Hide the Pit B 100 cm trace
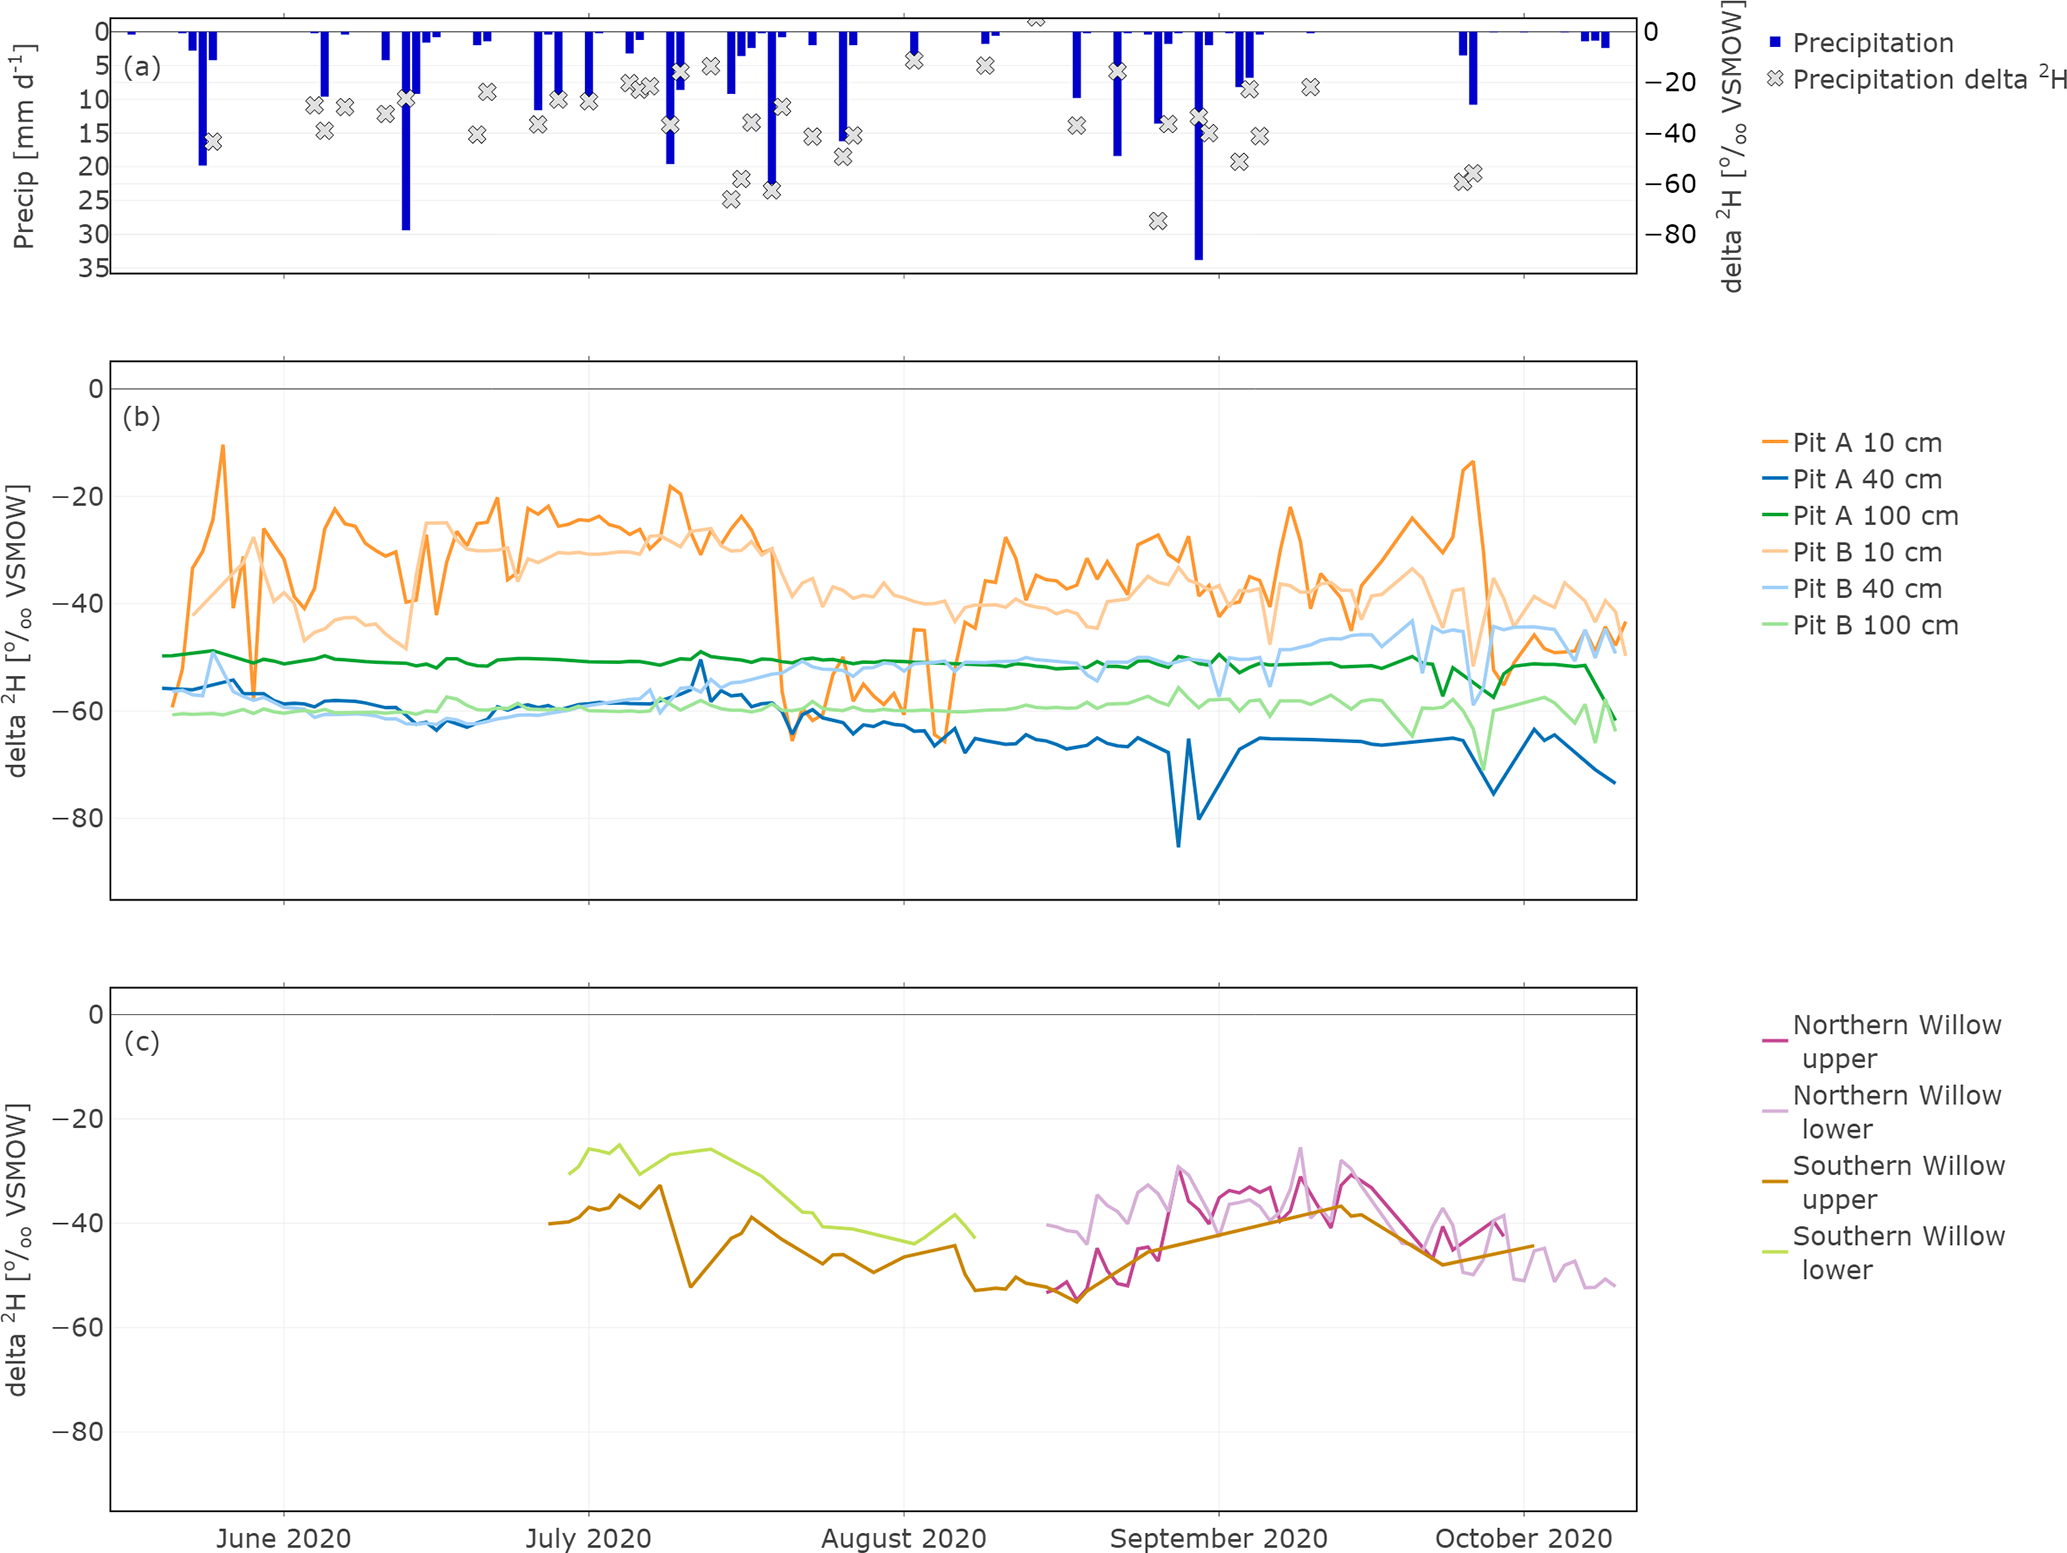 click(1874, 625)
